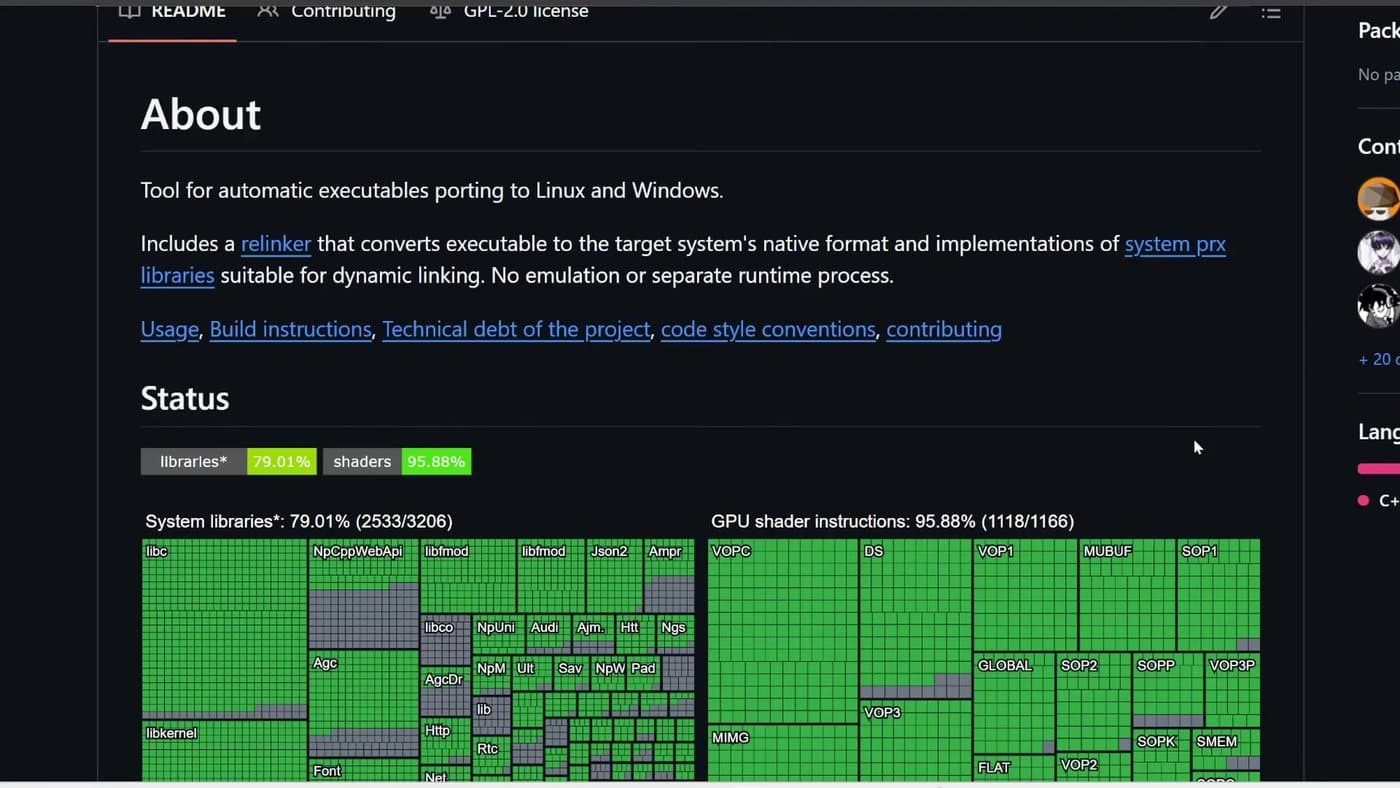Click the Ampr treemap label

(665, 551)
